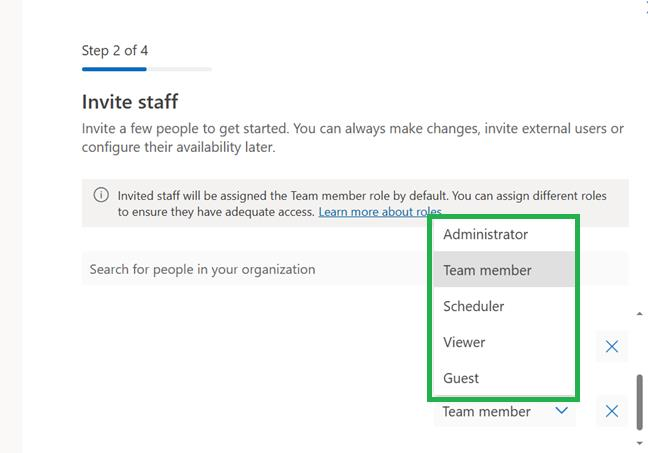Open the Team member role dropdown
Viewport: 648px width, 453px height.
[x=504, y=411]
